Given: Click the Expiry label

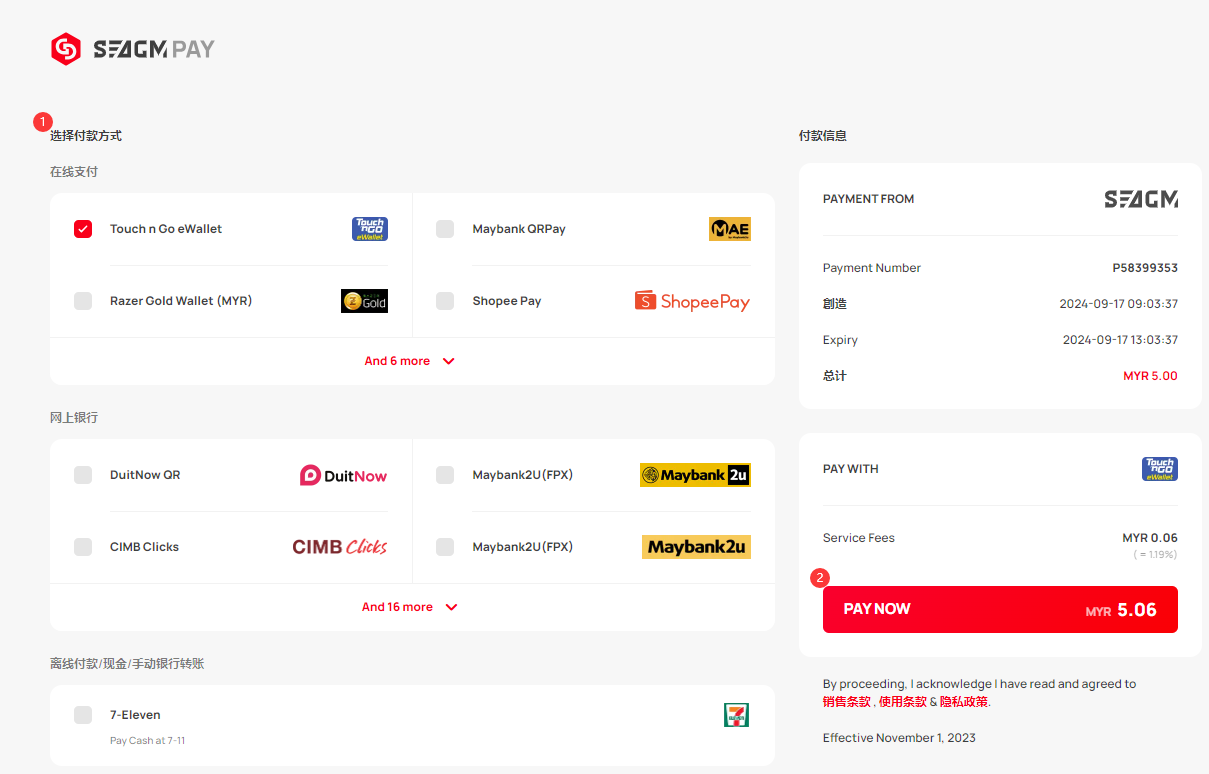Looking at the screenshot, I should click(840, 340).
